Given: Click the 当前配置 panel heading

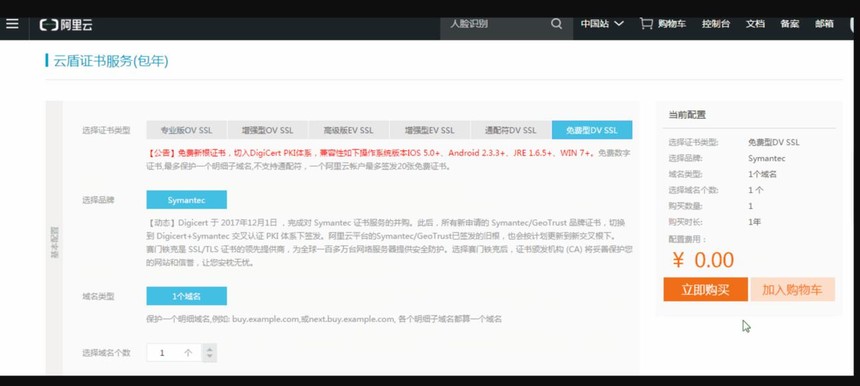Looking at the screenshot, I should [x=687, y=115].
